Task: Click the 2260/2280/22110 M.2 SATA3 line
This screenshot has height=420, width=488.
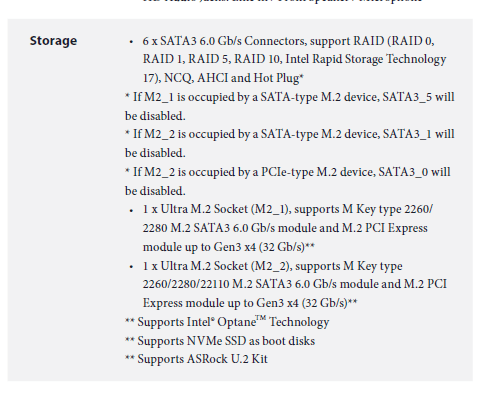Action: [x=295, y=284]
